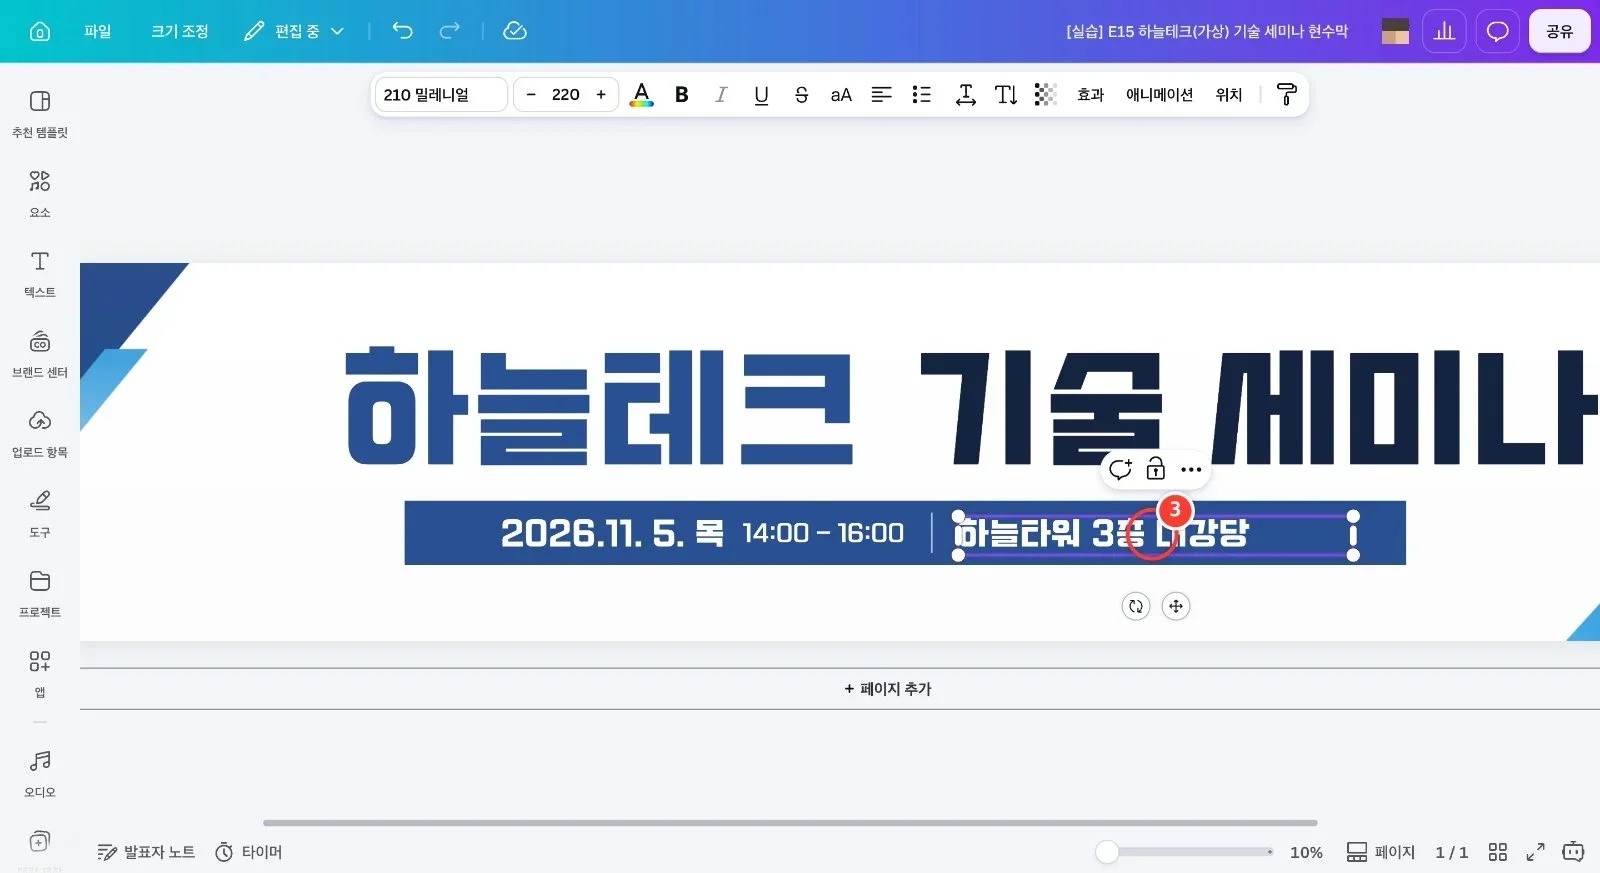Screen dimensions: 1600x873
Task: Go to Canva home icon
Action: click(40, 31)
